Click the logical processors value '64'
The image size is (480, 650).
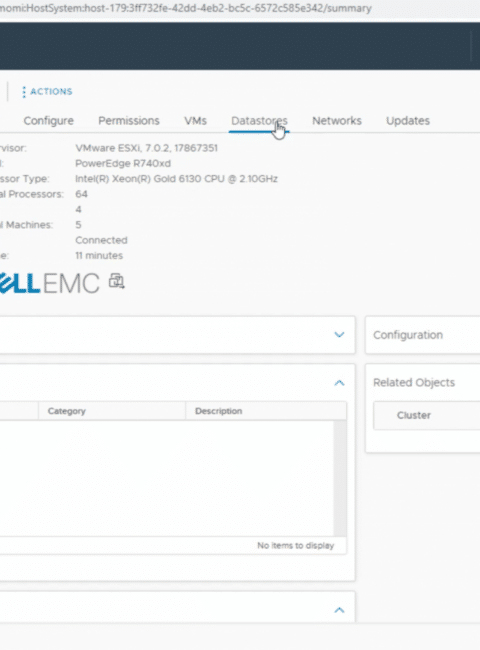(81, 194)
